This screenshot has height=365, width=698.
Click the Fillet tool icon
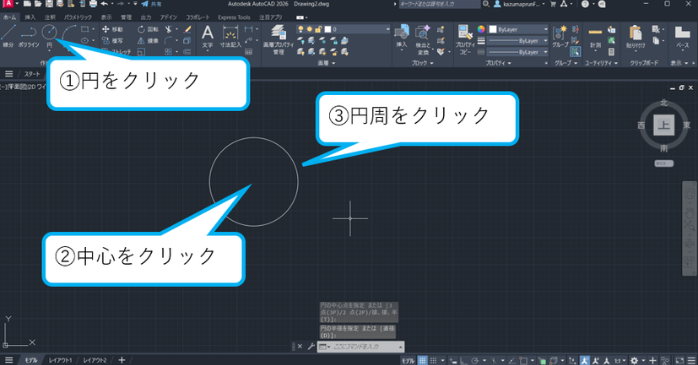click(168, 41)
